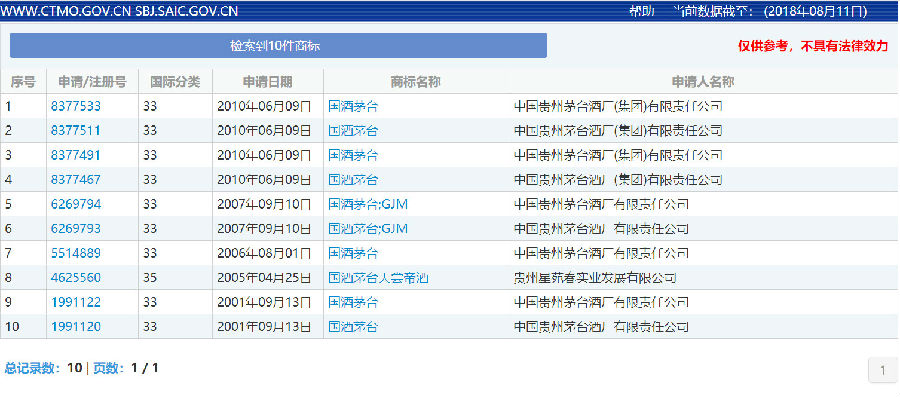Click the 国际分类 column header
The width and height of the screenshot is (900, 397).
175,82
